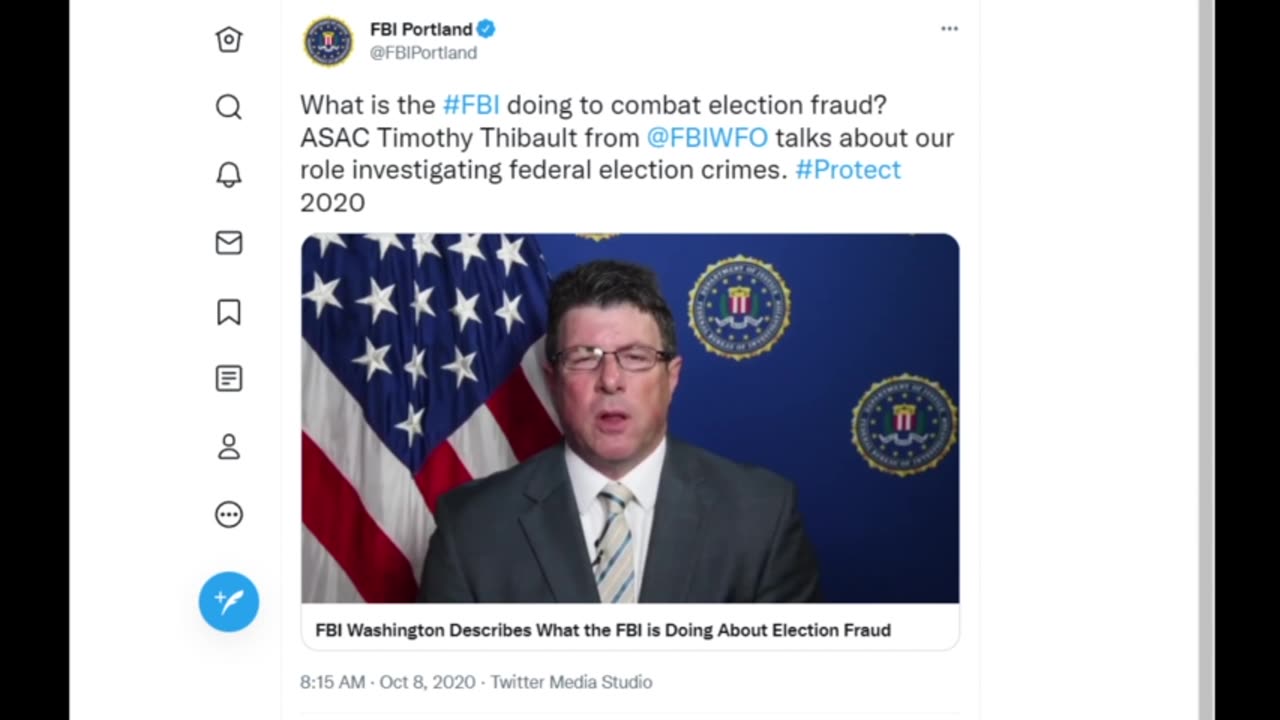Screen dimensions: 1280x720
Task: Open the FBI Portland display name
Action: (421, 29)
